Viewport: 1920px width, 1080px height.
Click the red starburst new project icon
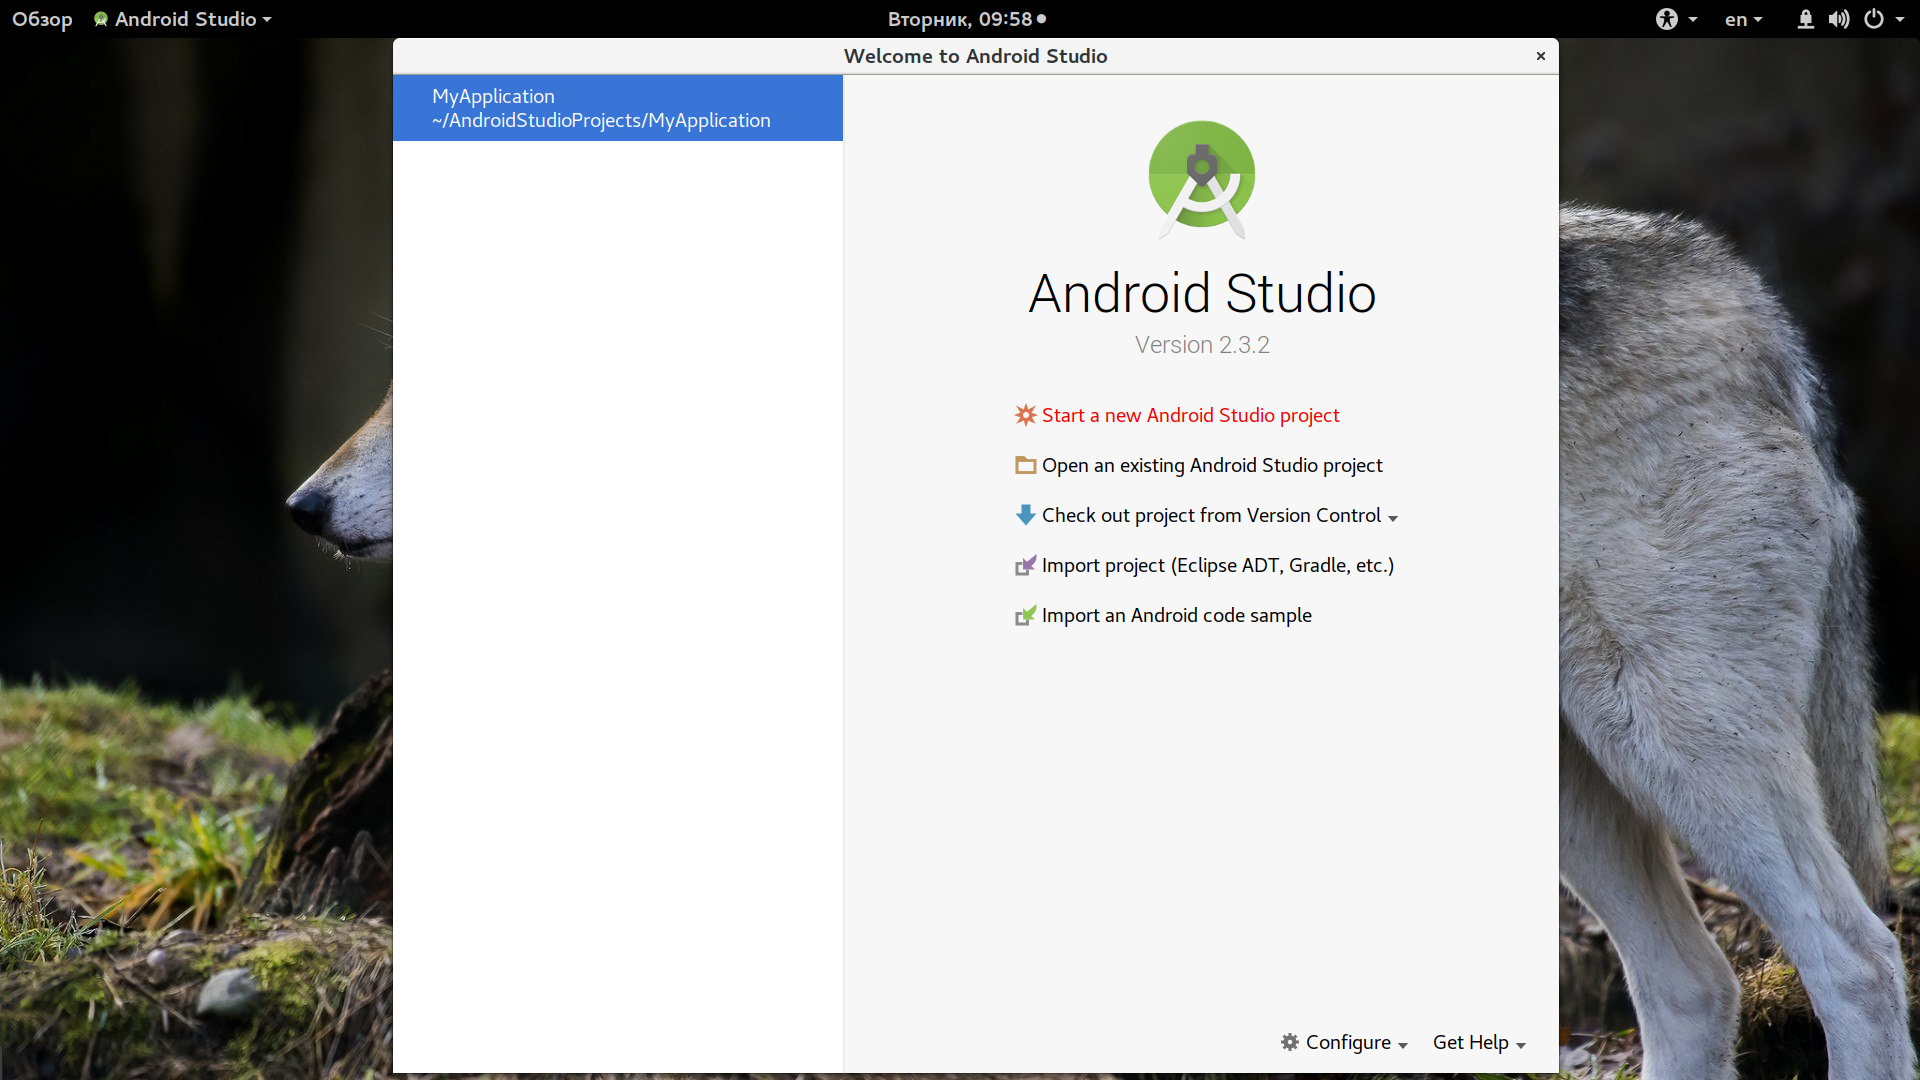1025,415
